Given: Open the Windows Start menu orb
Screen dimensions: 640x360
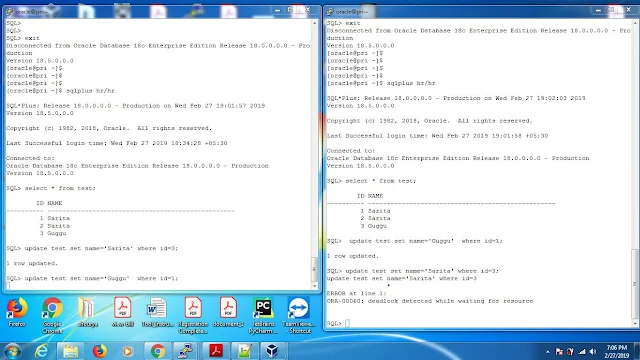Looking at the screenshot, I should 12,351.
